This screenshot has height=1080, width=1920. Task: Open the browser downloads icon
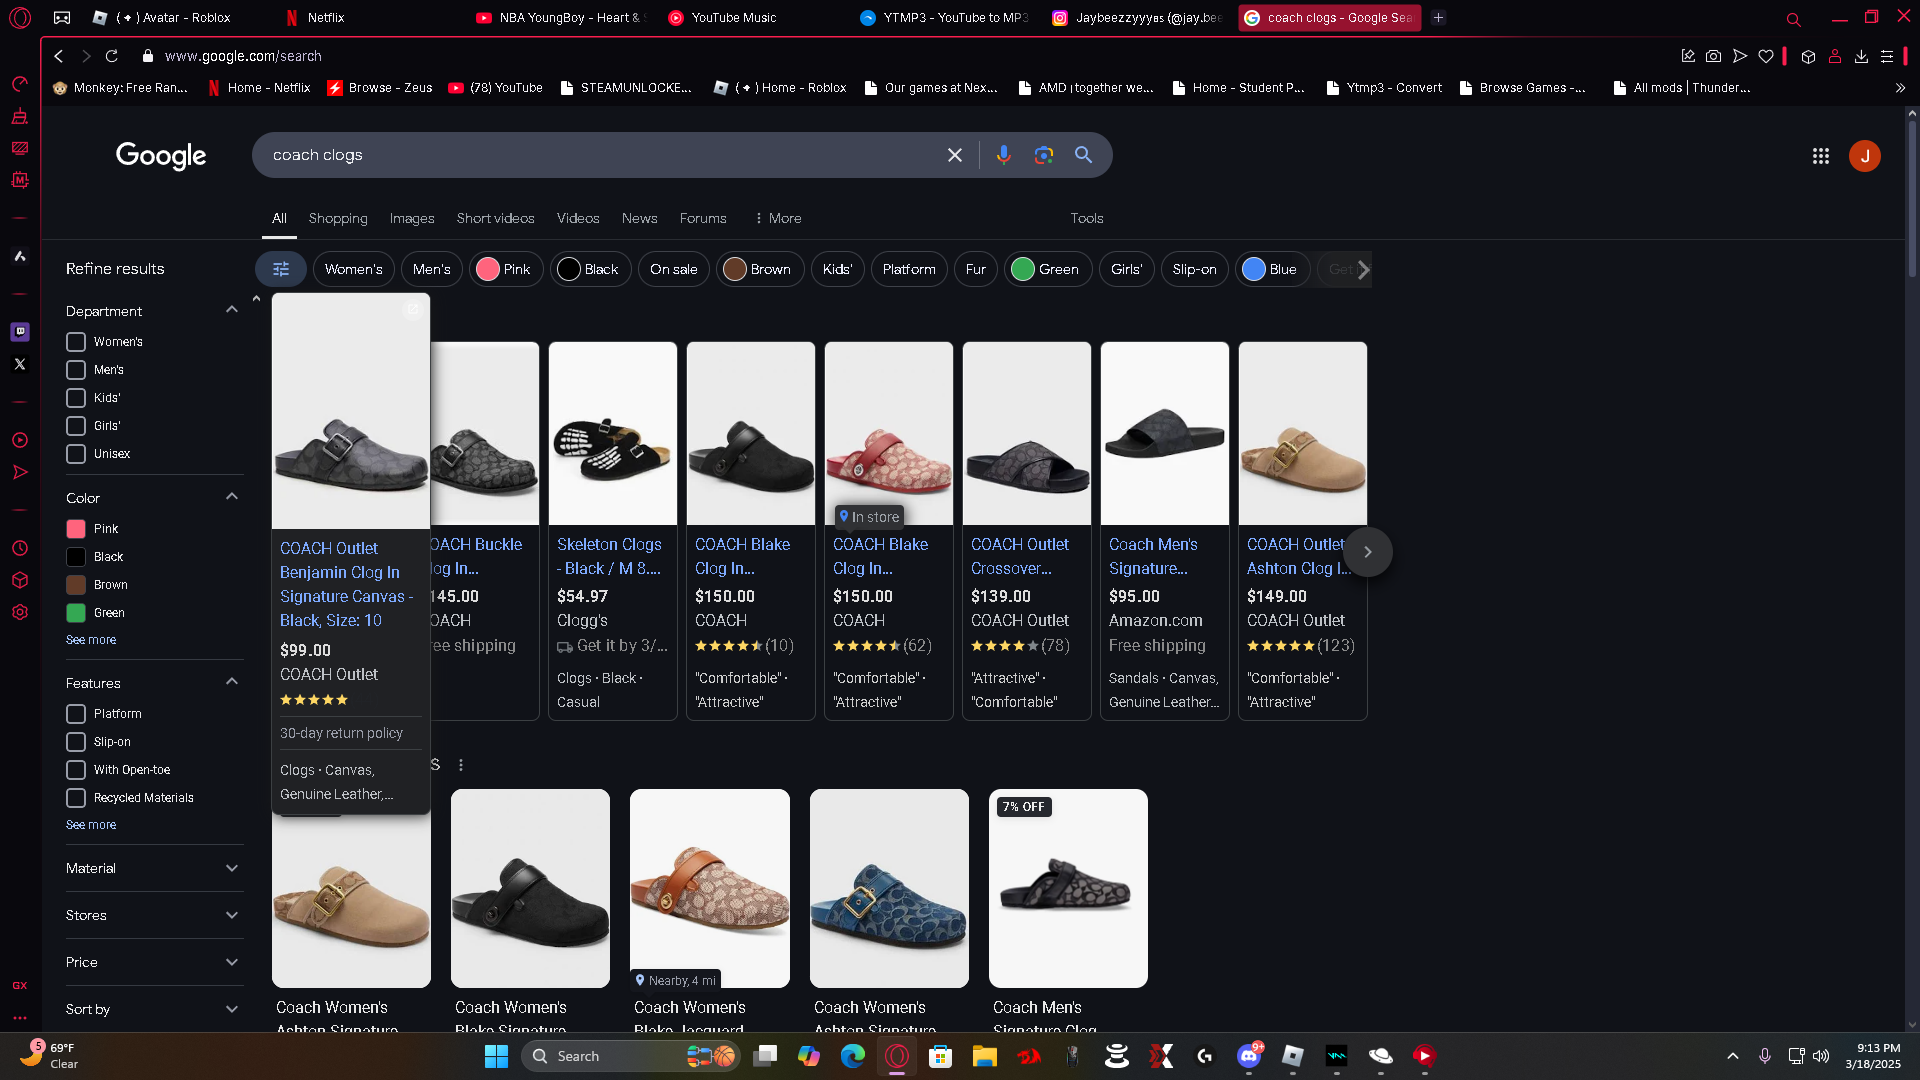coord(1861,56)
